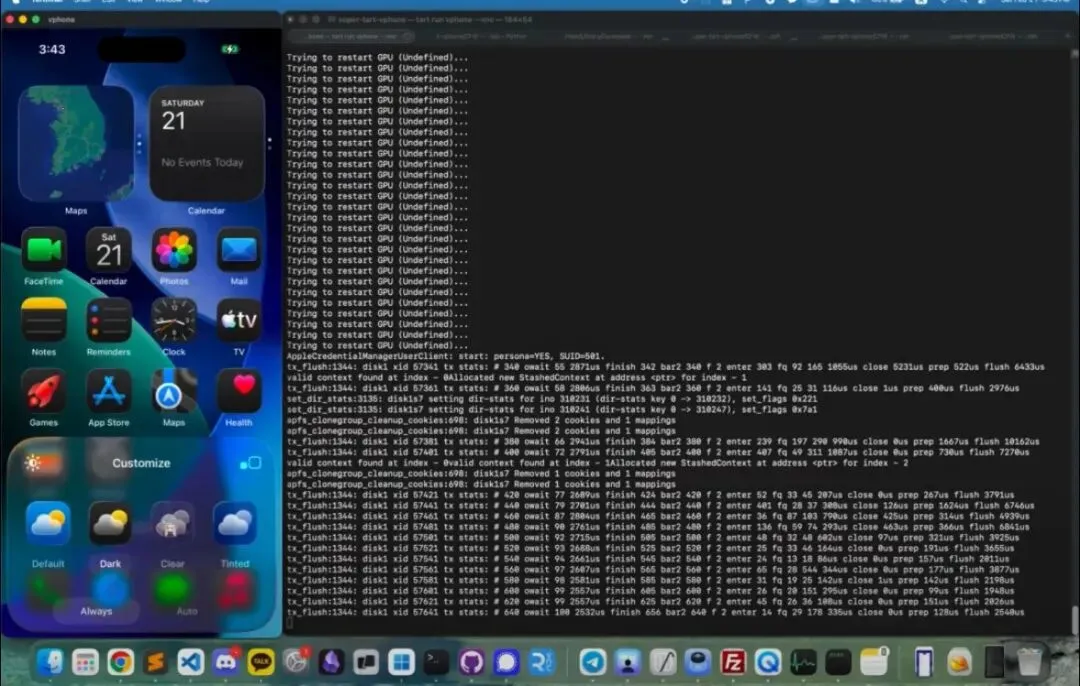Click the 3:43 time in phone status bar
1080x686 pixels.
click(52, 50)
